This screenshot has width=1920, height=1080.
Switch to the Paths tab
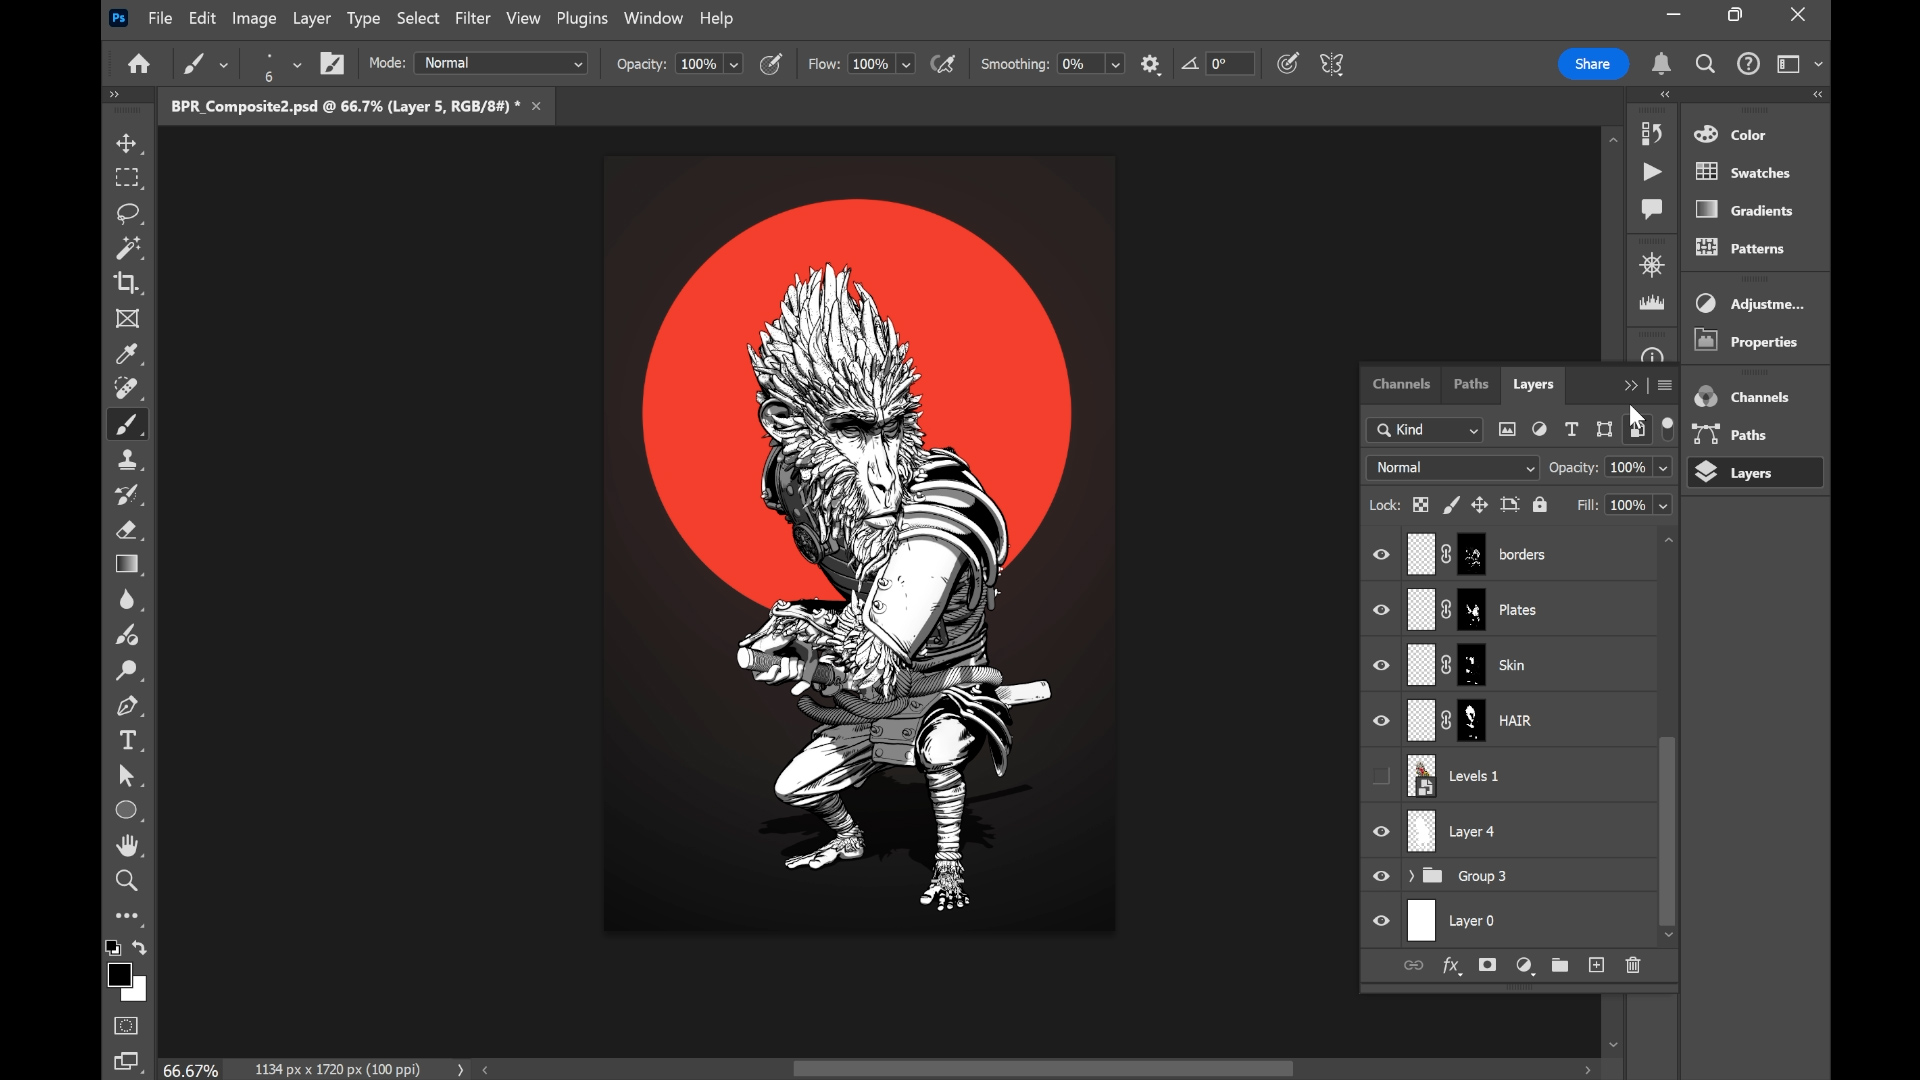pos(1471,384)
